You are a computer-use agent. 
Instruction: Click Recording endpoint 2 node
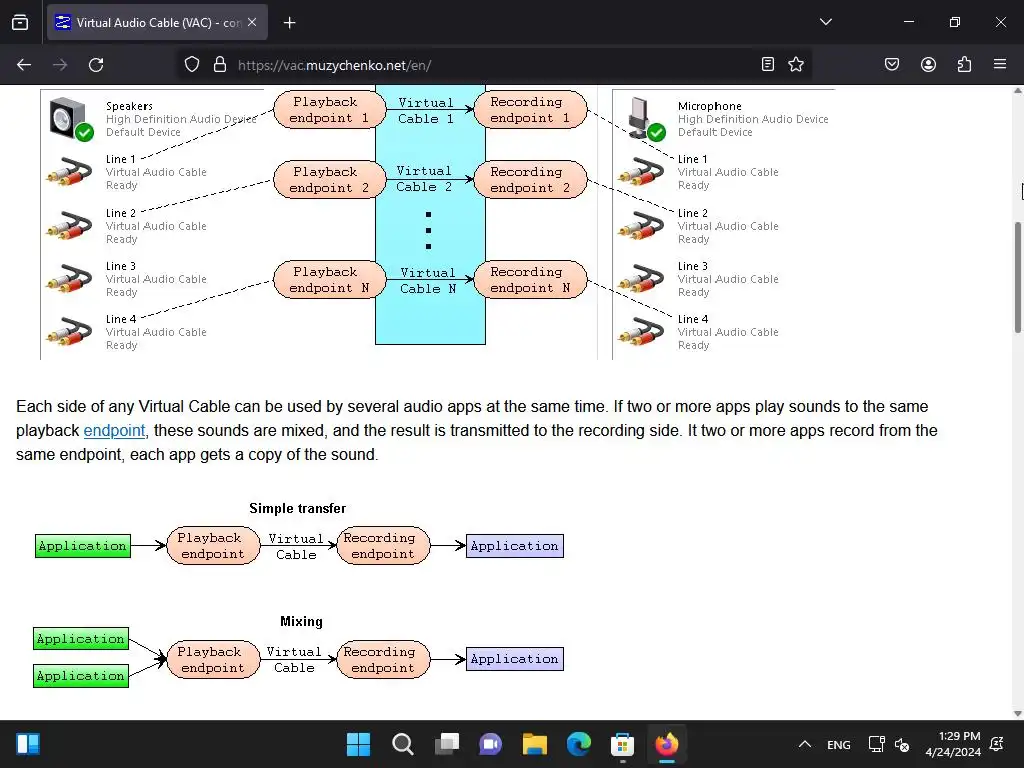tap(530, 180)
